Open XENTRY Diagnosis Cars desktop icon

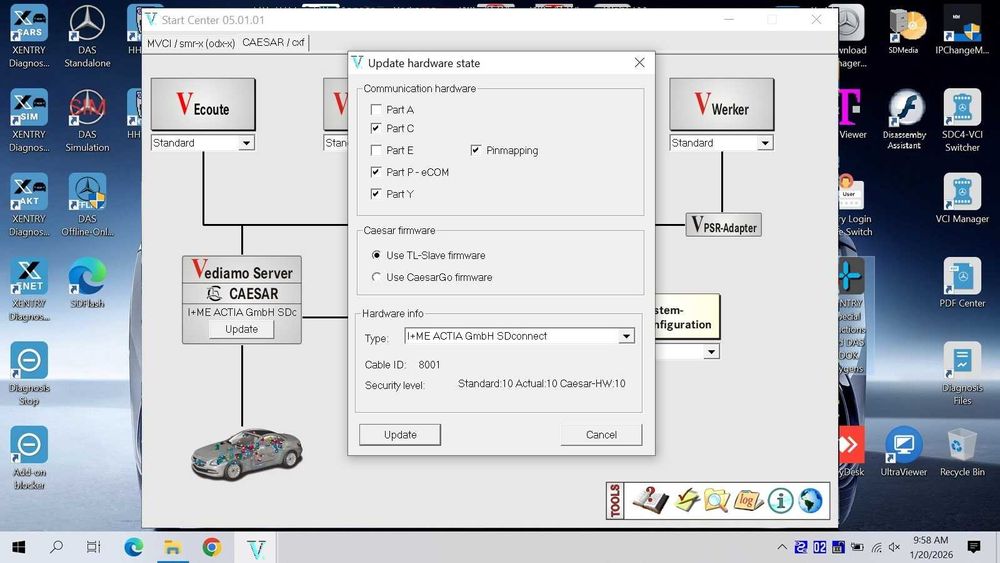coord(29,36)
